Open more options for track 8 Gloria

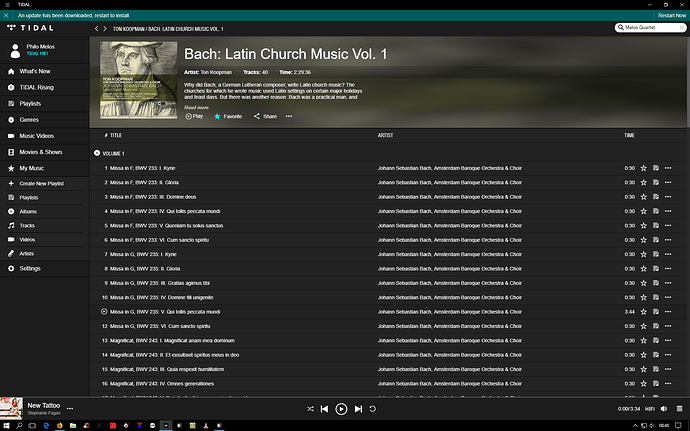coord(668,269)
